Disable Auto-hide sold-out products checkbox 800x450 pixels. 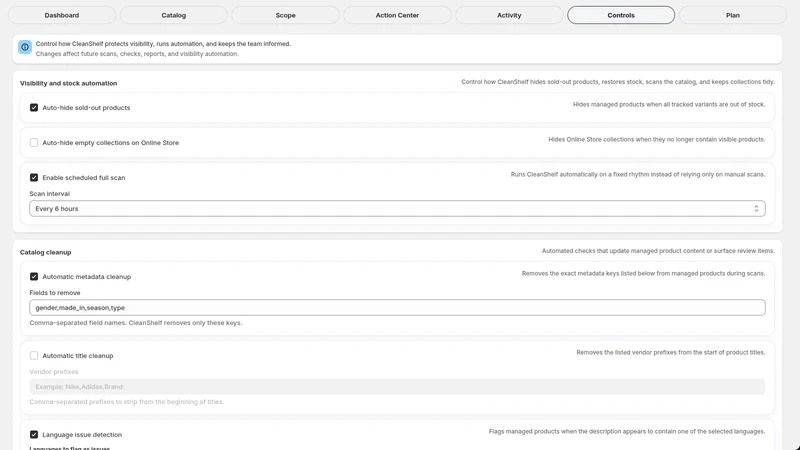coord(34,108)
